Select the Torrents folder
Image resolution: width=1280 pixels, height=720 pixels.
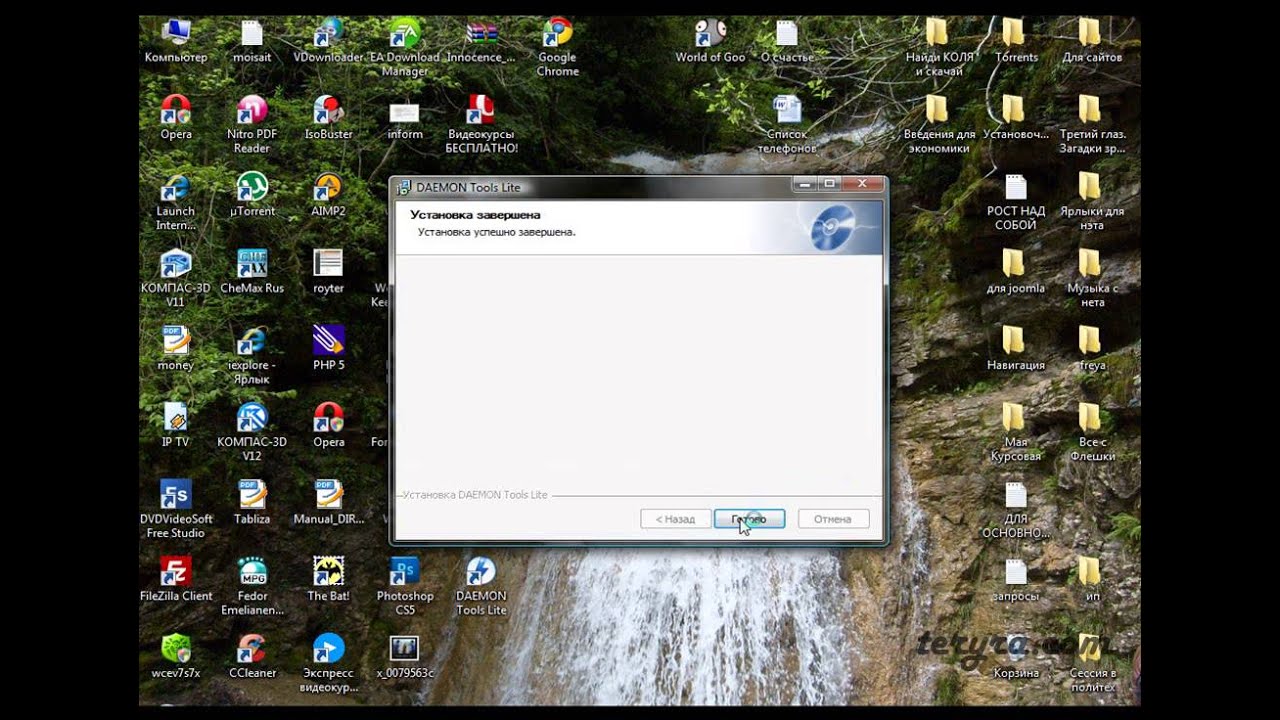point(1016,40)
